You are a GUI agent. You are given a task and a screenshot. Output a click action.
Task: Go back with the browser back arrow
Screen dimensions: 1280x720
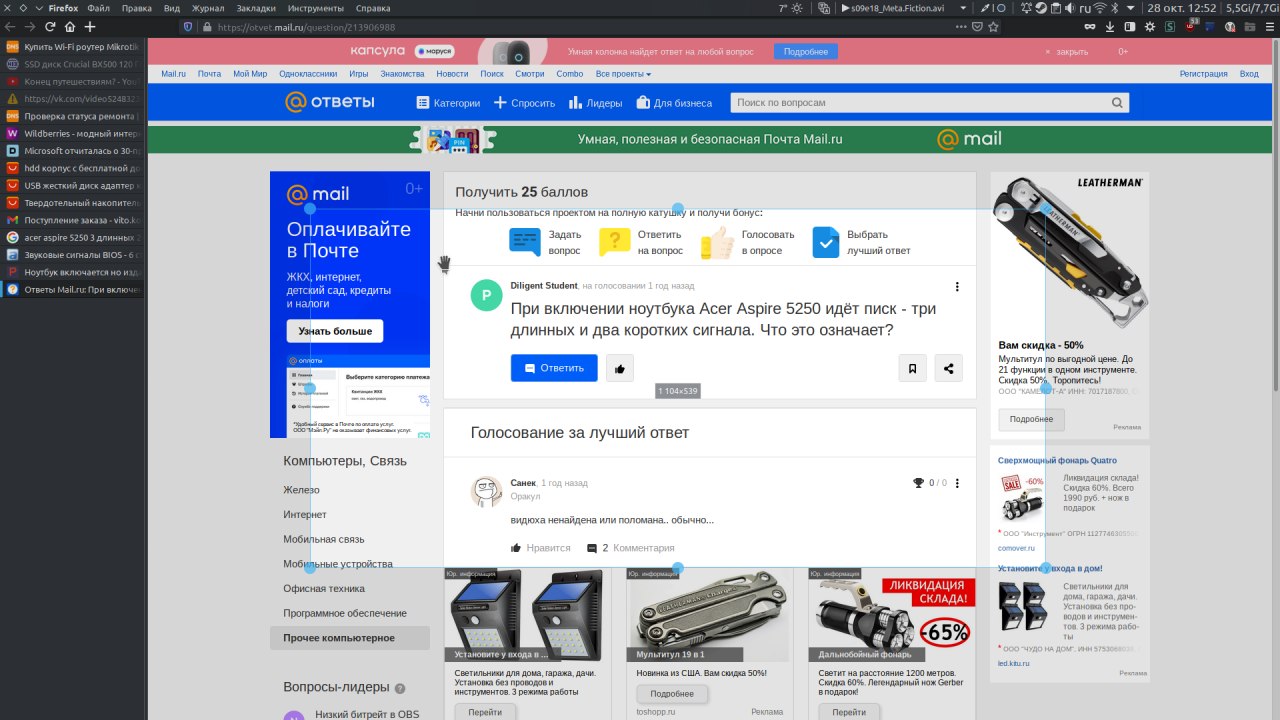click(9, 27)
